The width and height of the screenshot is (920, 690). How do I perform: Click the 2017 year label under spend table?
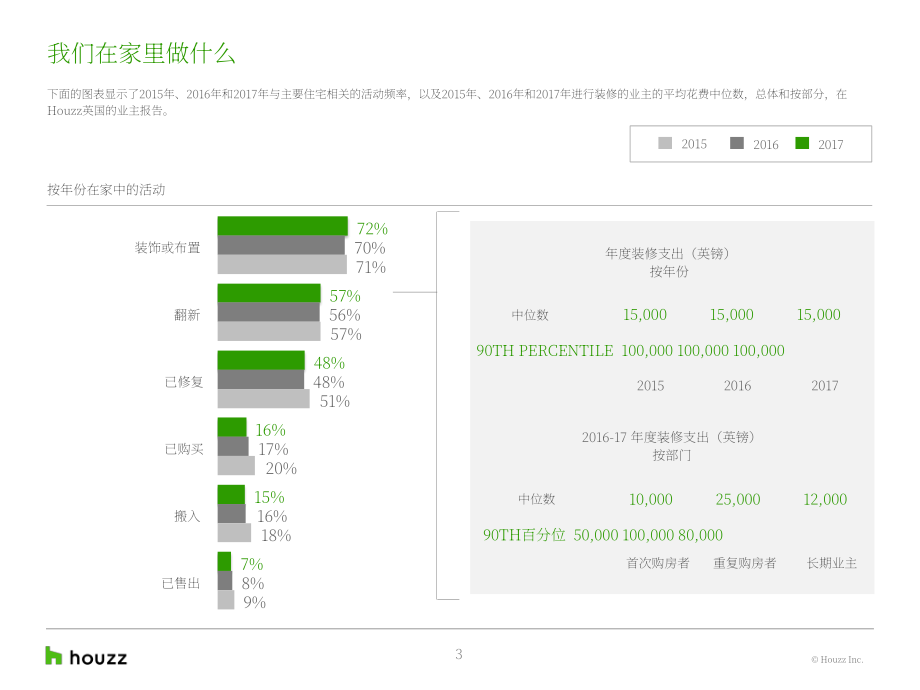(825, 385)
